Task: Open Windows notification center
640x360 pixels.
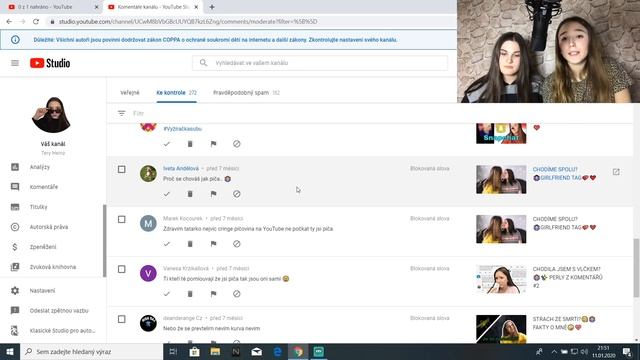Action: (627, 352)
